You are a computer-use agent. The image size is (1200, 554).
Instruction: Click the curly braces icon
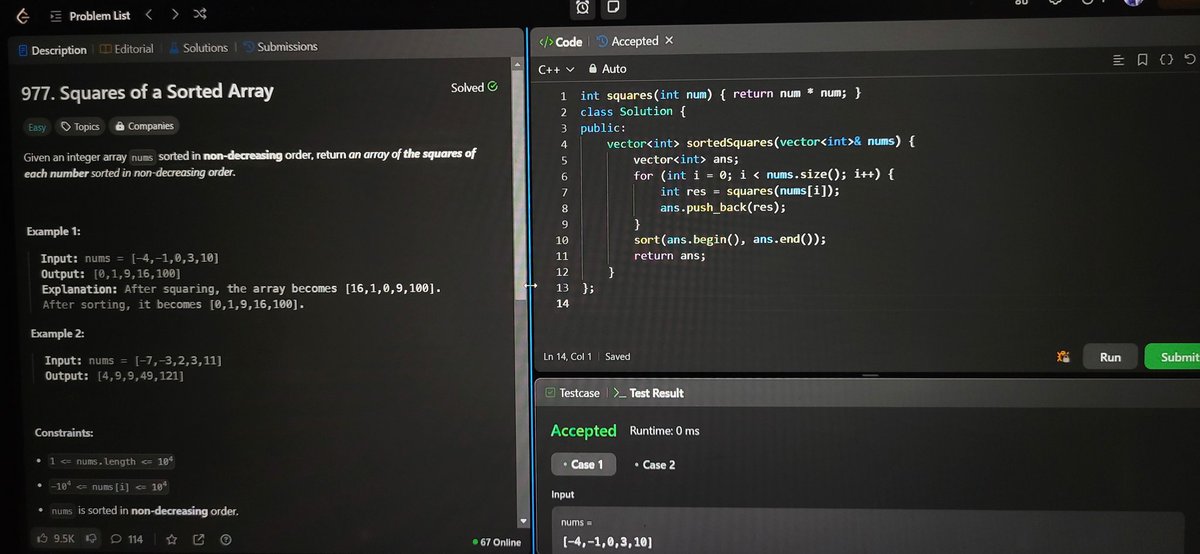pos(1166,61)
